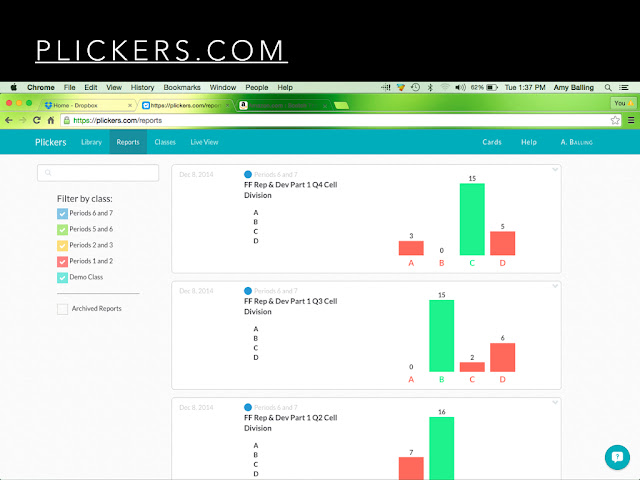Open the History menu
This screenshot has width=640, height=480.
click(x=142, y=87)
